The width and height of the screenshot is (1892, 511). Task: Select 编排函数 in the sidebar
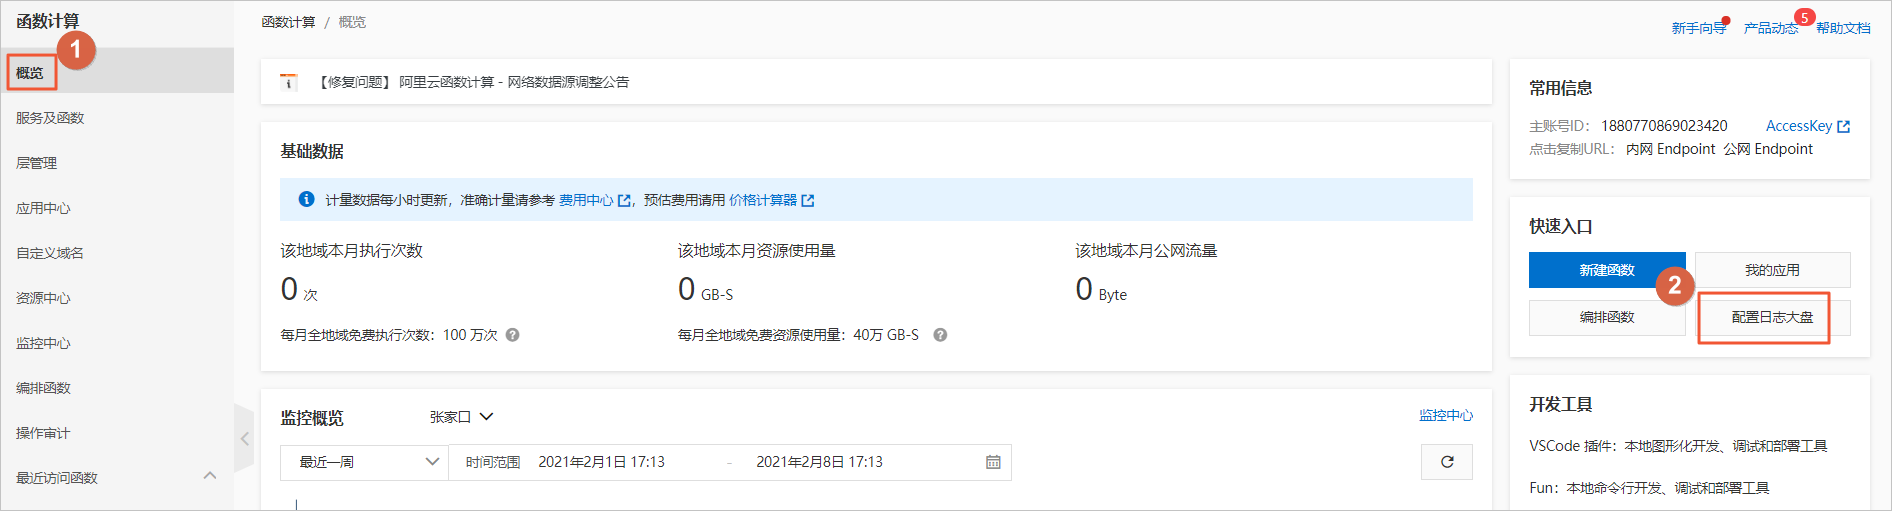[x=43, y=388]
